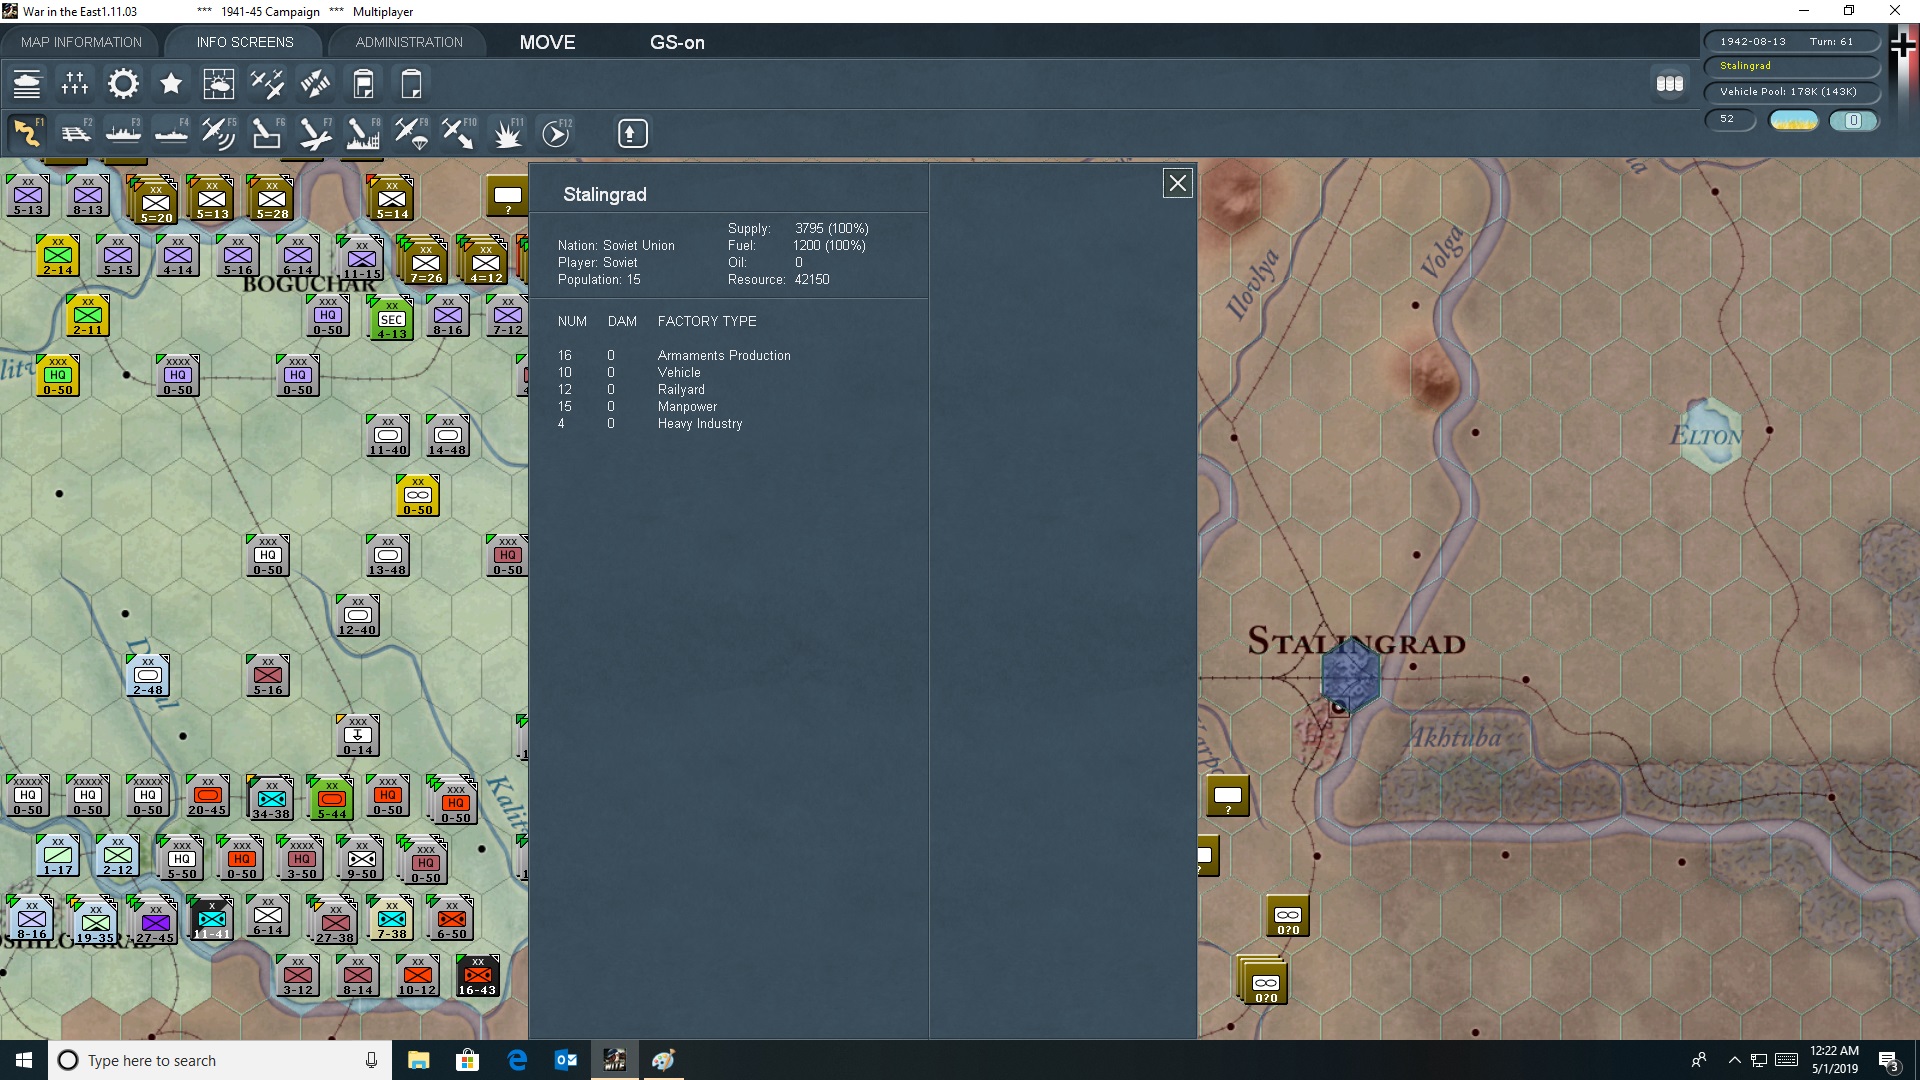Select Naval transport F3 ship icon

click(123, 133)
